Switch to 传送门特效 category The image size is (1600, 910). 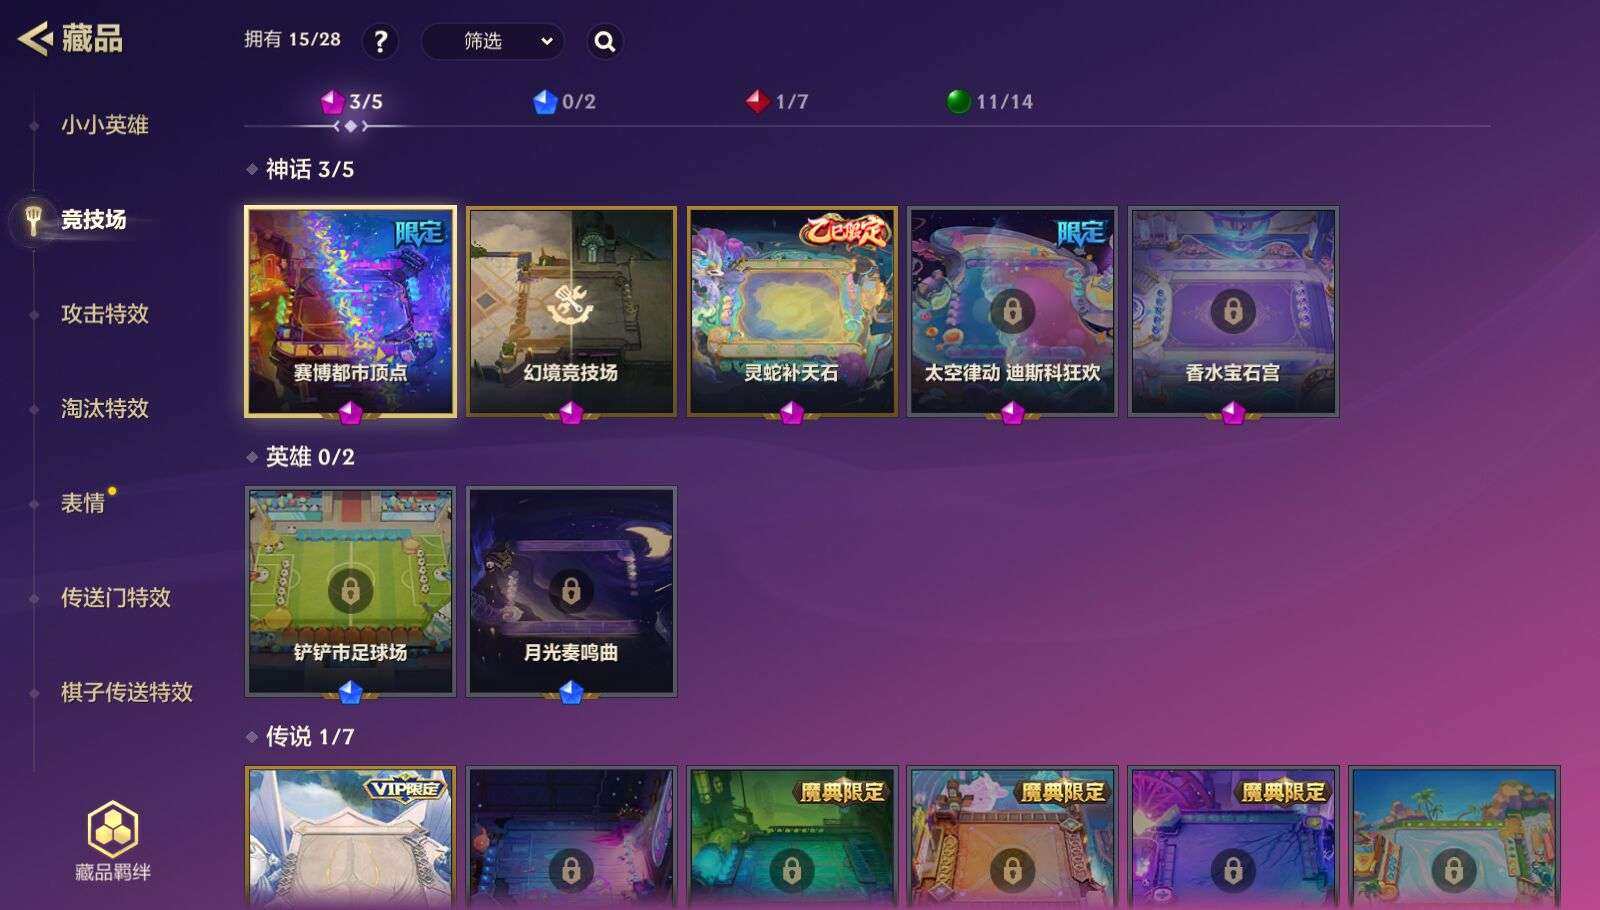coord(115,598)
